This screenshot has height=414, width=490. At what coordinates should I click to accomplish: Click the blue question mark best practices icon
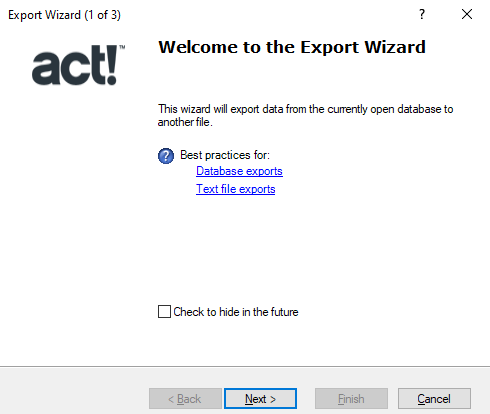tap(166, 156)
